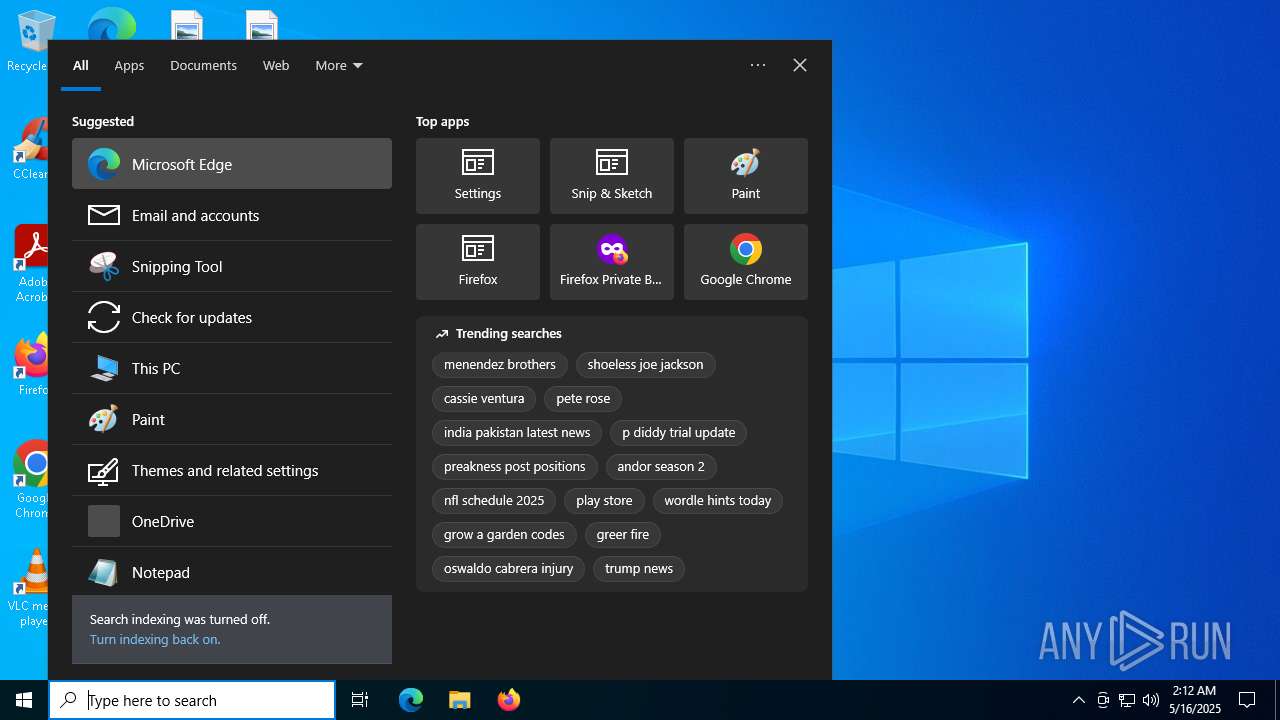Switch to the All tab
Screen dimensions: 1280x720
coord(81,65)
